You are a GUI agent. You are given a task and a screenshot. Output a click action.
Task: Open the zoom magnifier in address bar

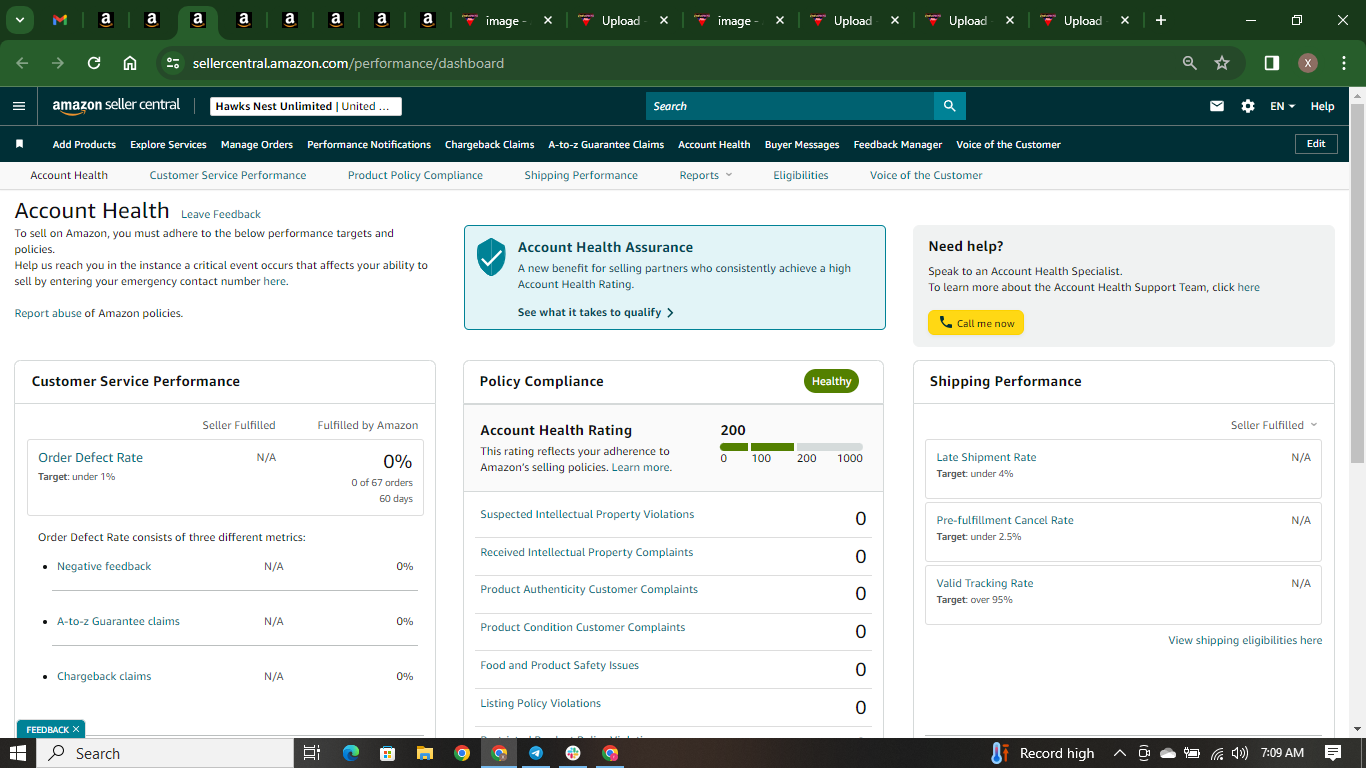(x=1190, y=63)
